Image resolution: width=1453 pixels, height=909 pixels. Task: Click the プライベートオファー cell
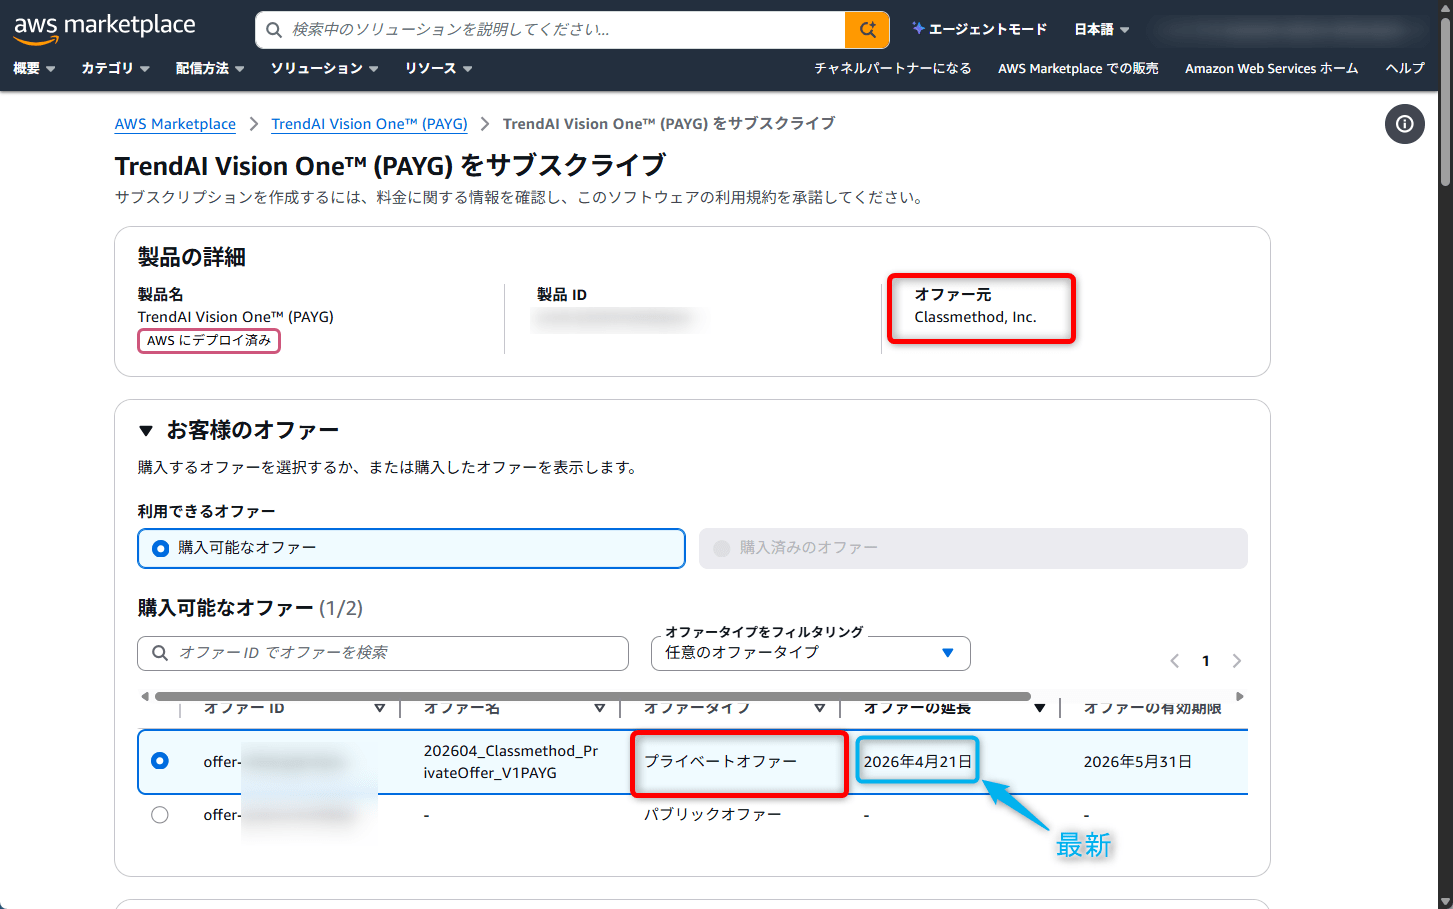pyautogui.click(x=720, y=762)
